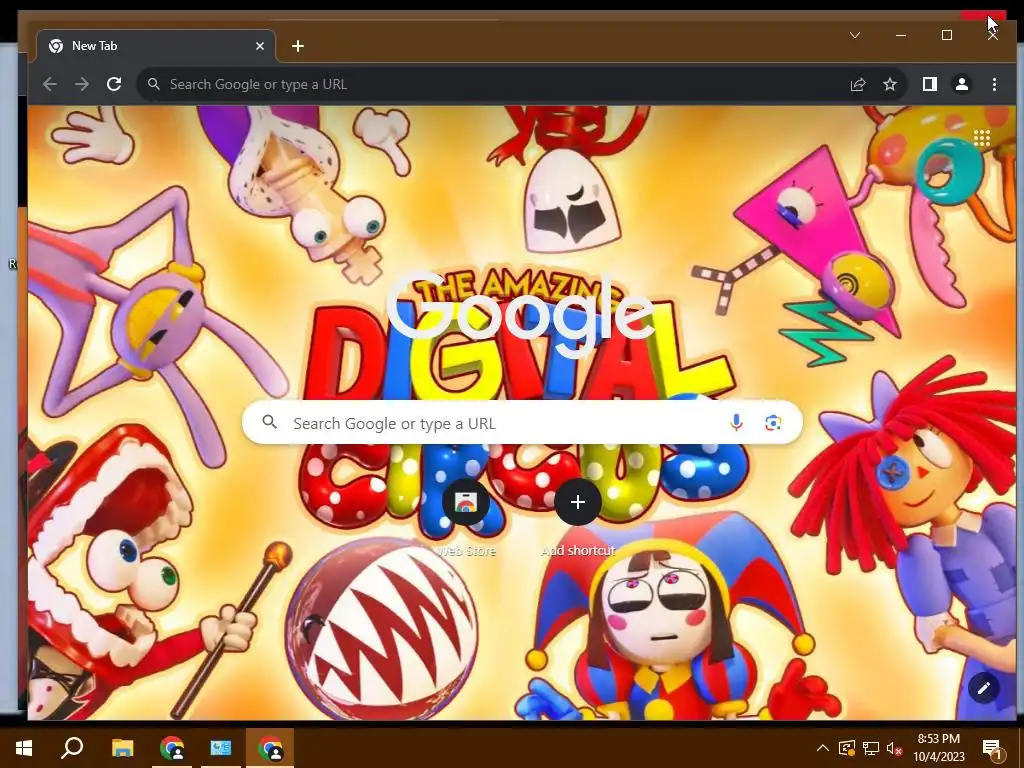Image resolution: width=1024 pixels, height=768 pixels.
Task: Open a new tab with plus button
Action: coord(298,46)
